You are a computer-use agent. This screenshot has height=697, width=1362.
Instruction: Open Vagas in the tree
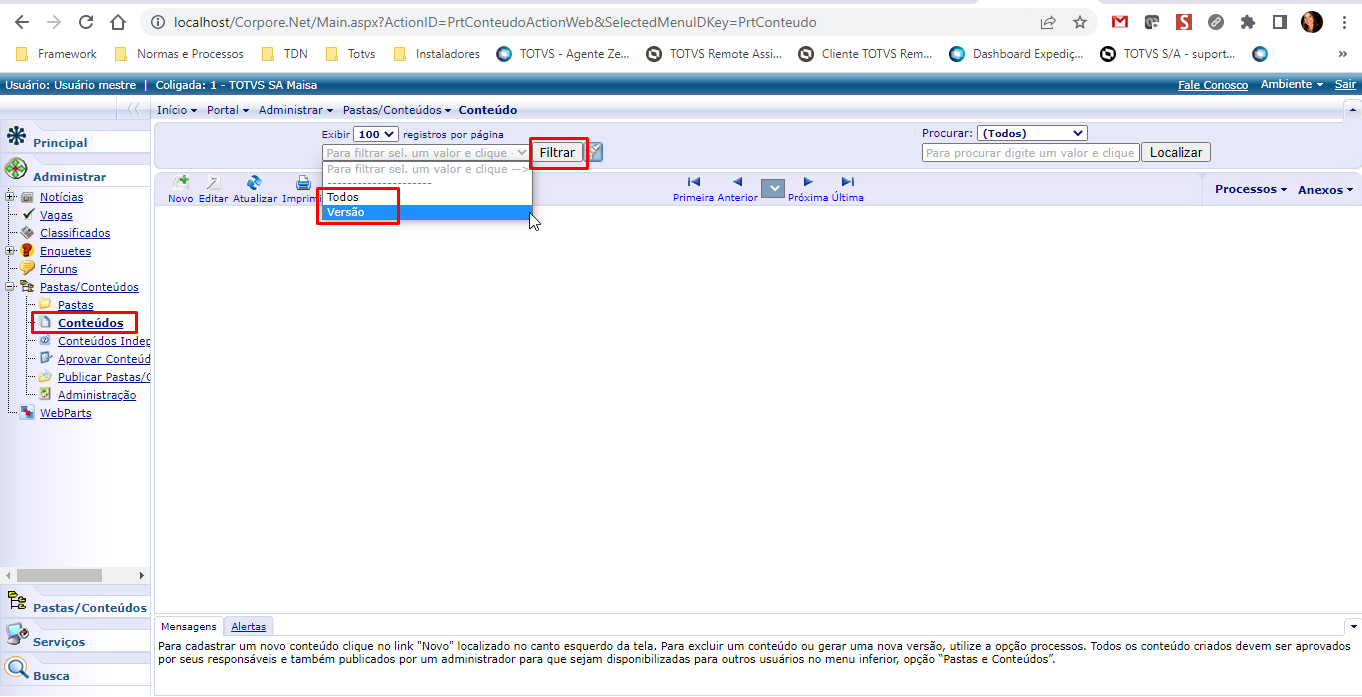click(x=56, y=215)
